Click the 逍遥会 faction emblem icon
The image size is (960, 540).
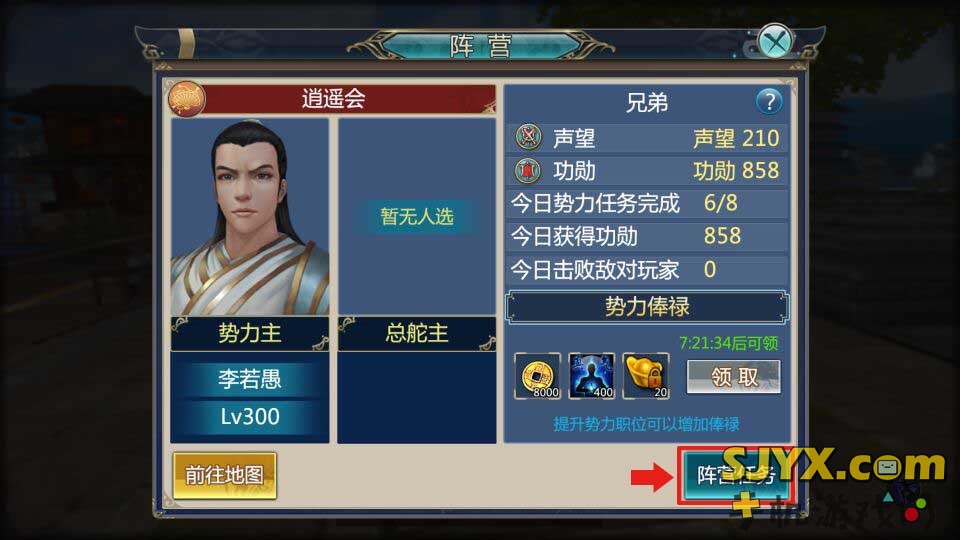pos(186,99)
